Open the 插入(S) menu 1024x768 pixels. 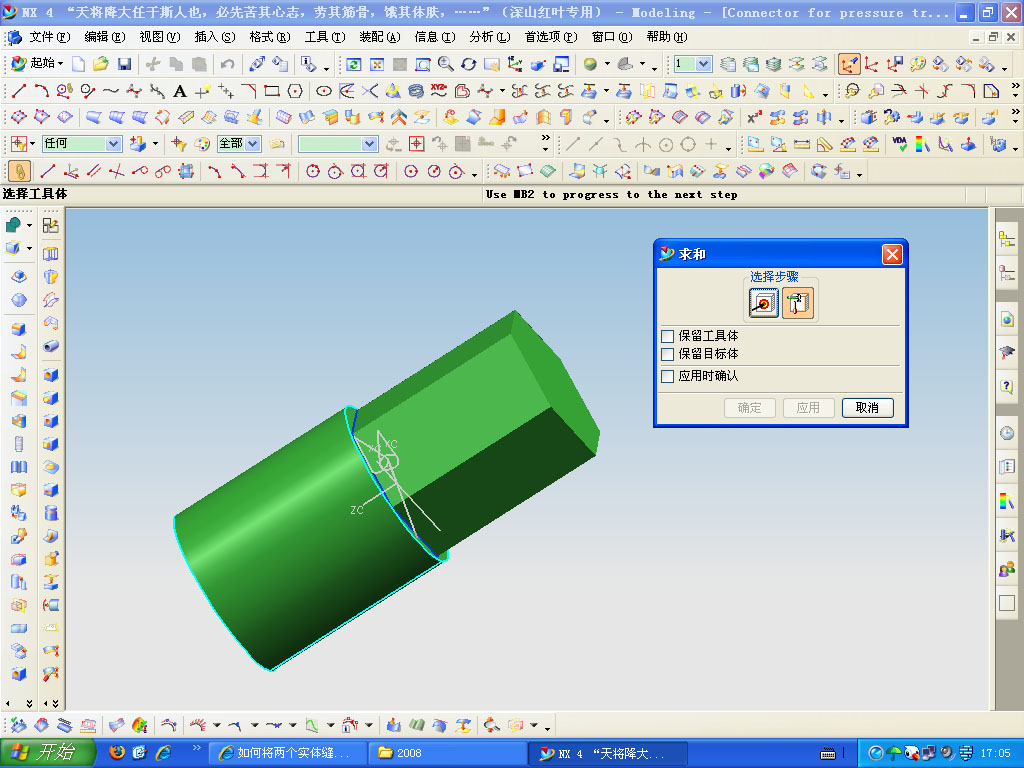(x=214, y=37)
